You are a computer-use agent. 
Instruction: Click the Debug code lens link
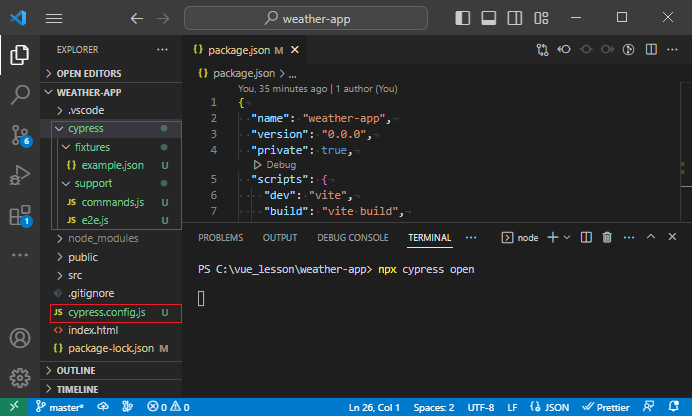point(275,165)
